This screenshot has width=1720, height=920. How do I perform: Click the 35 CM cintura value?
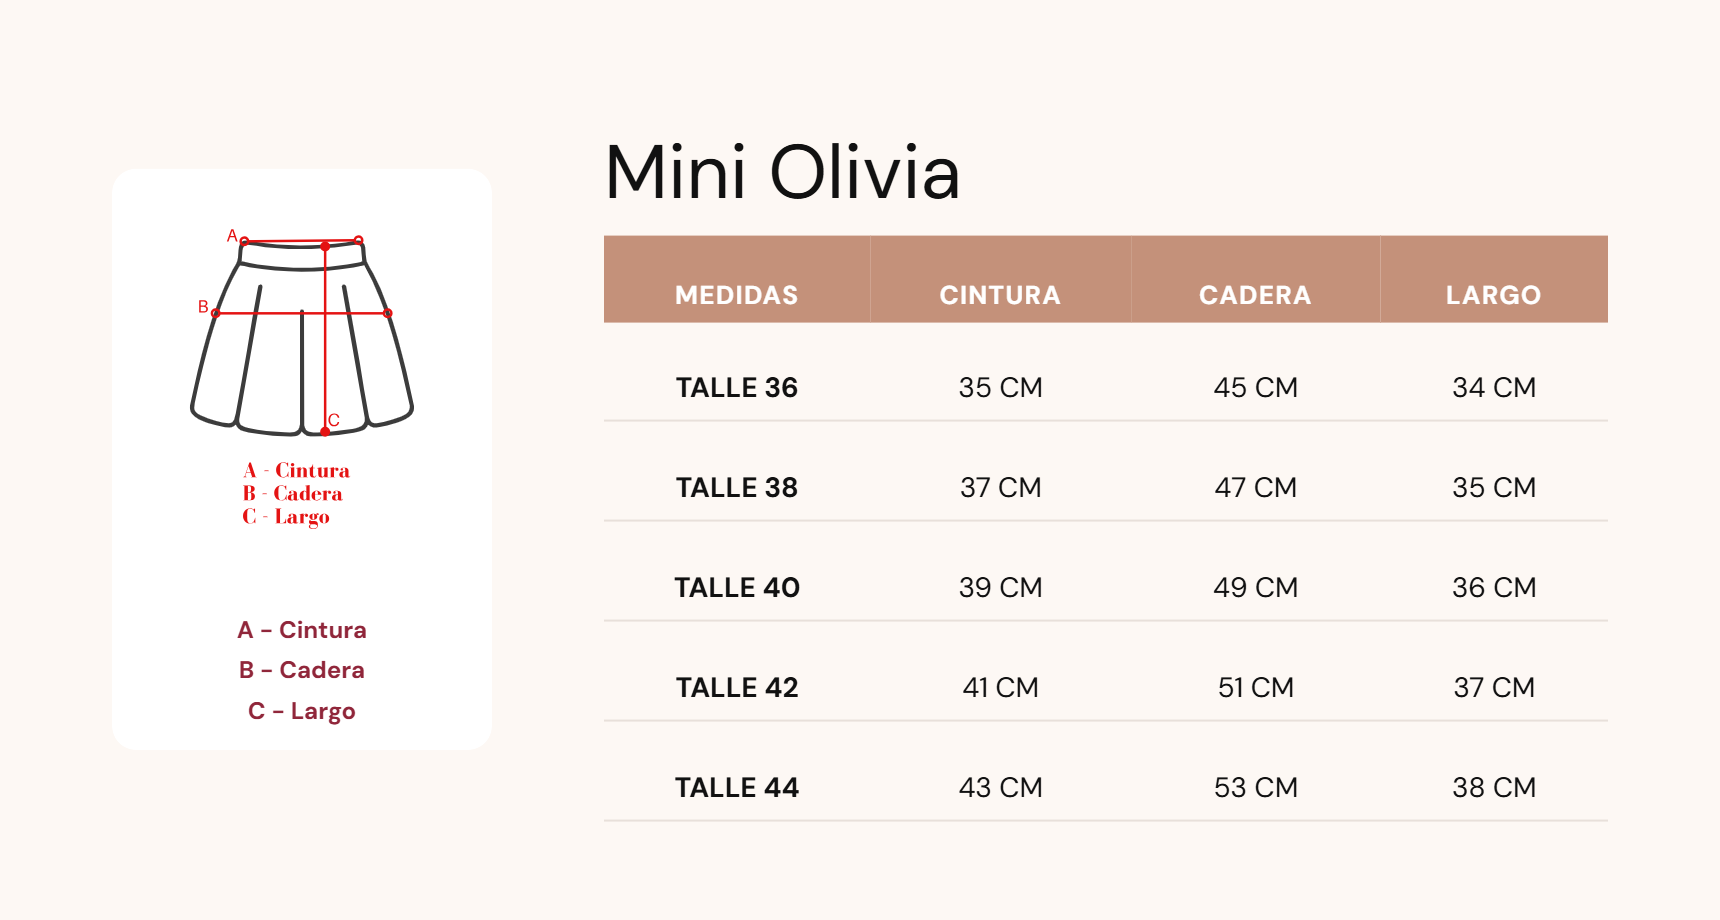coord(1000,387)
